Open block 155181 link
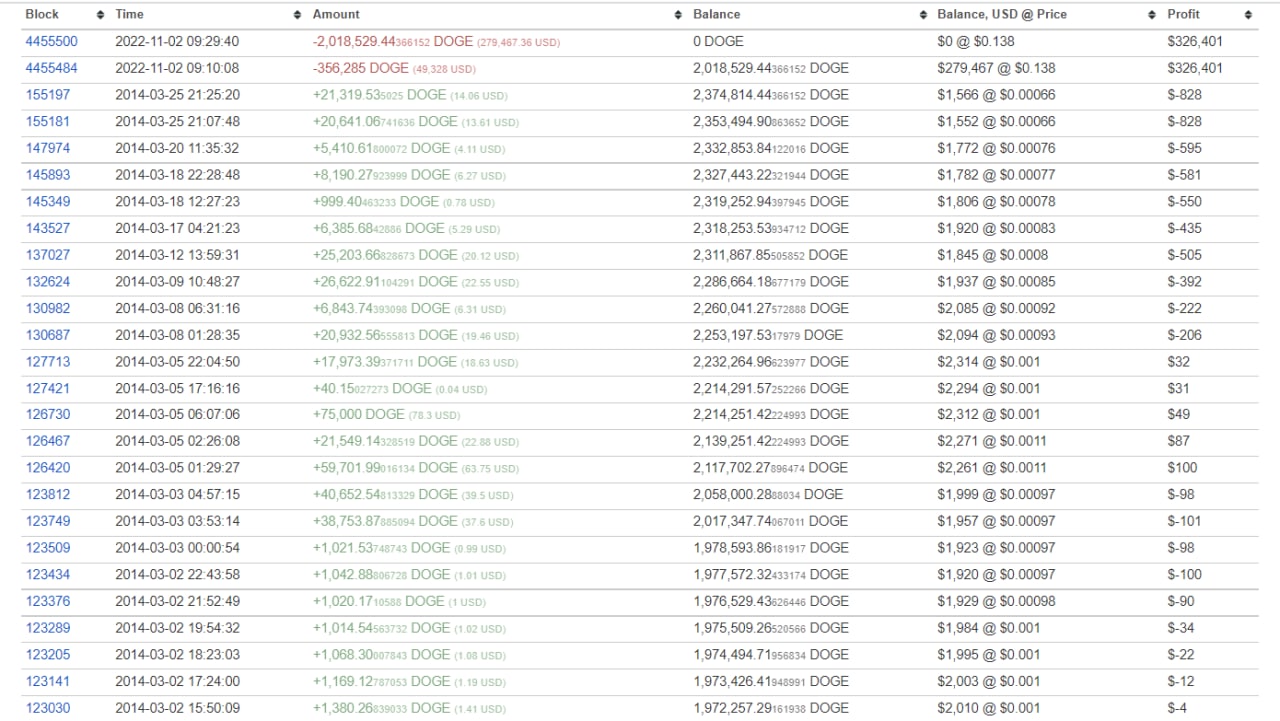Viewport: 1280px width, 721px height. 48,122
